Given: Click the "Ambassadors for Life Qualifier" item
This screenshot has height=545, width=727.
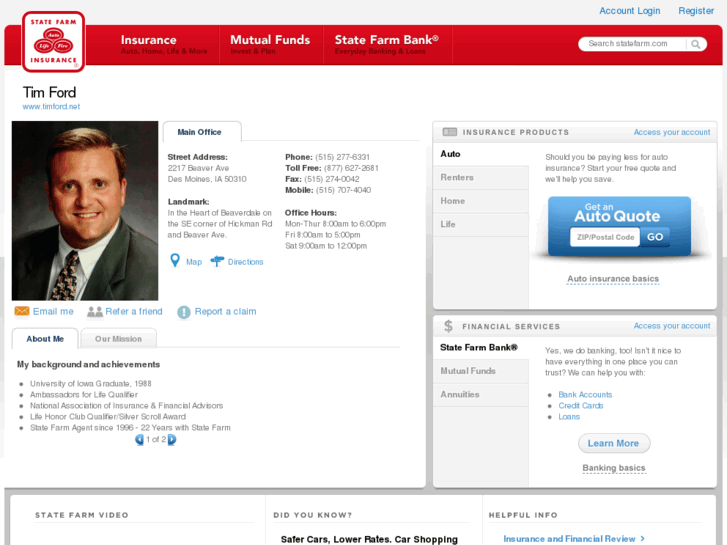Looking at the screenshot, I should 84,395.
